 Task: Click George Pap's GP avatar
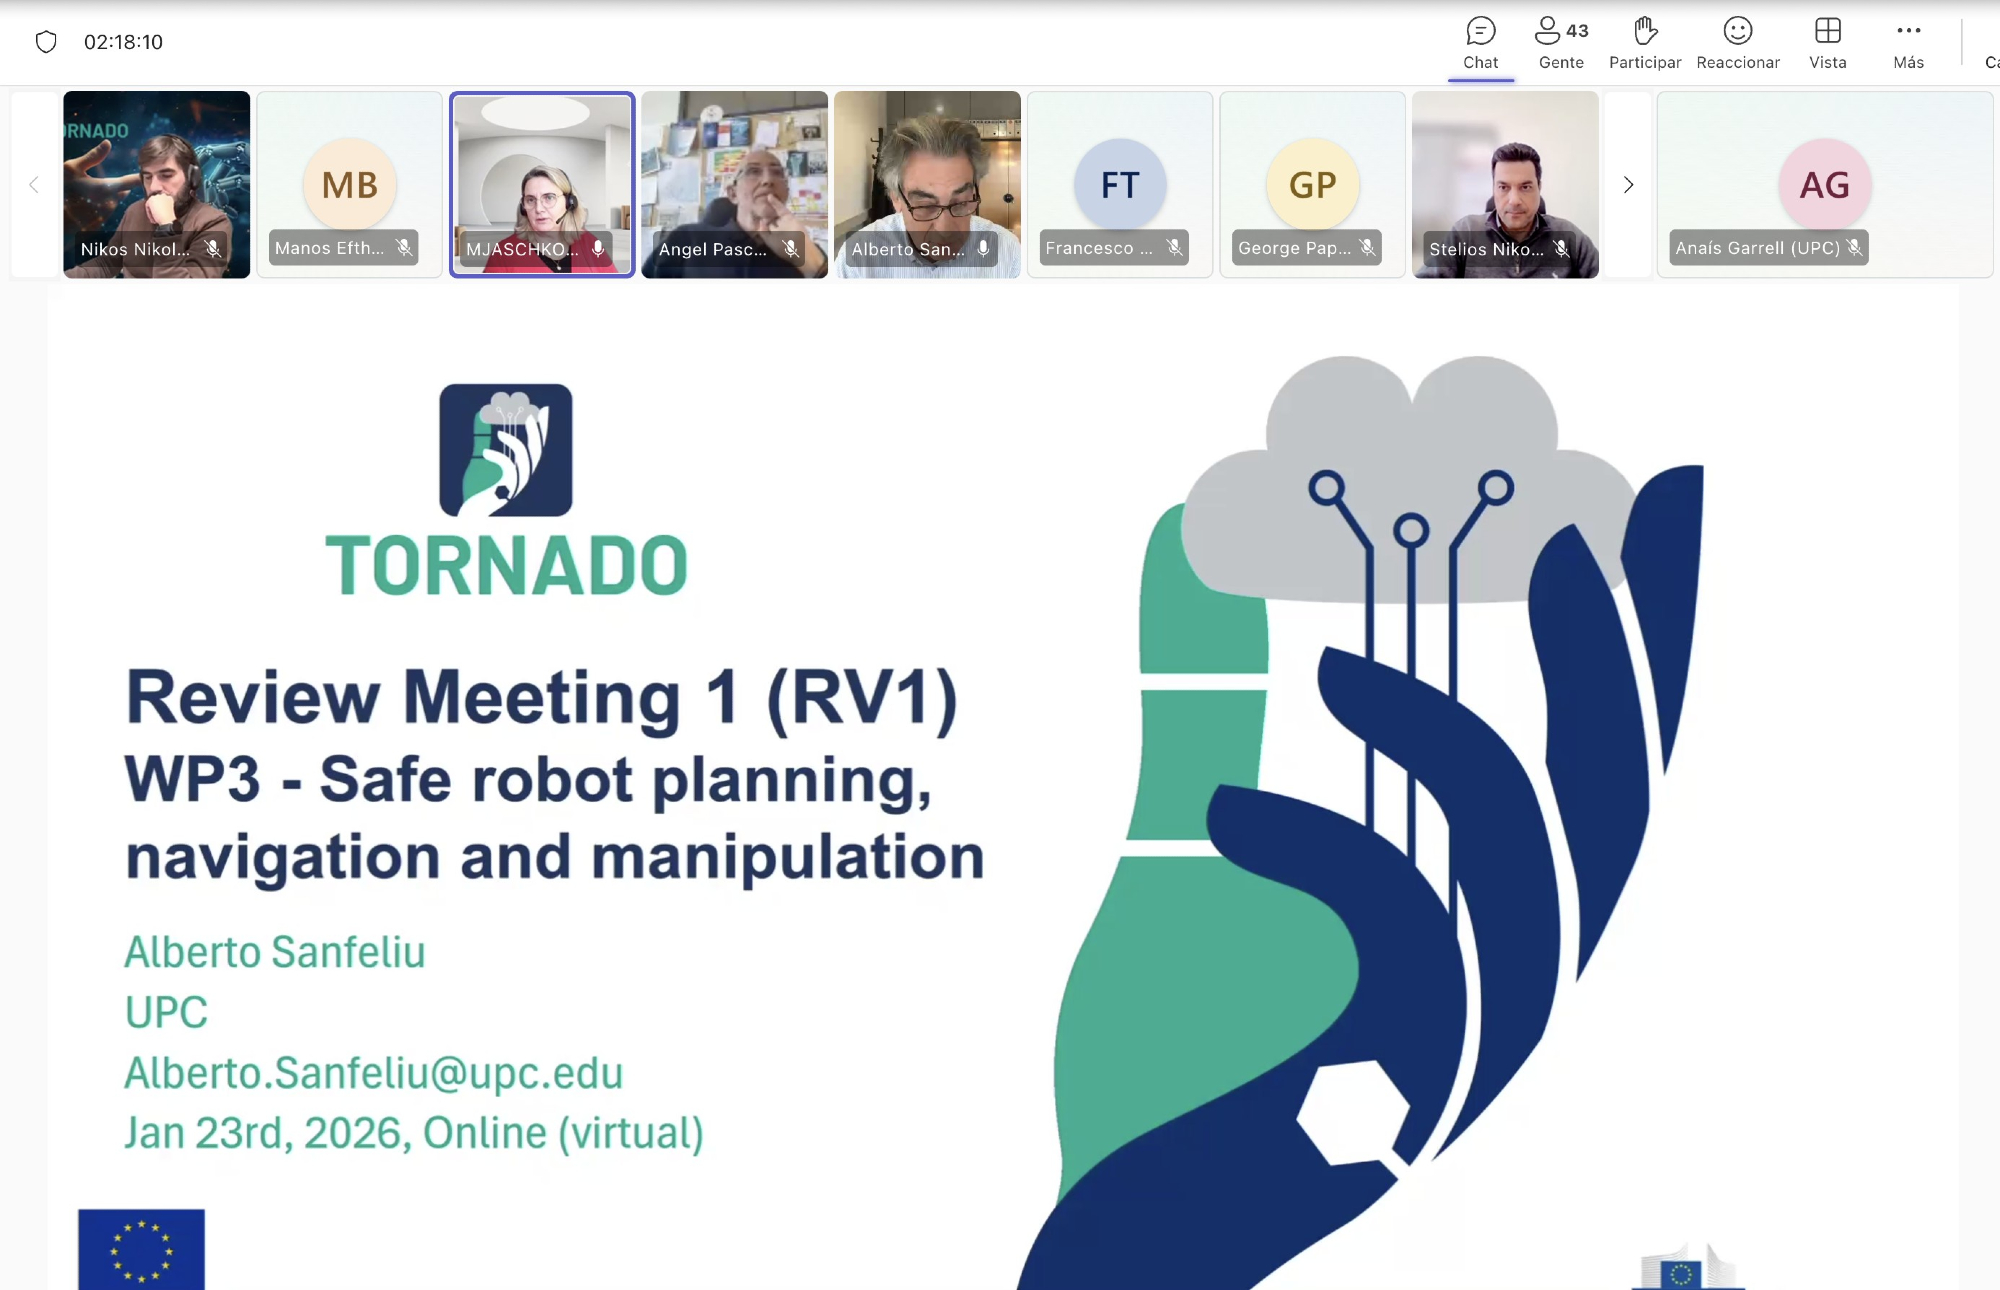pos(1312,184)
